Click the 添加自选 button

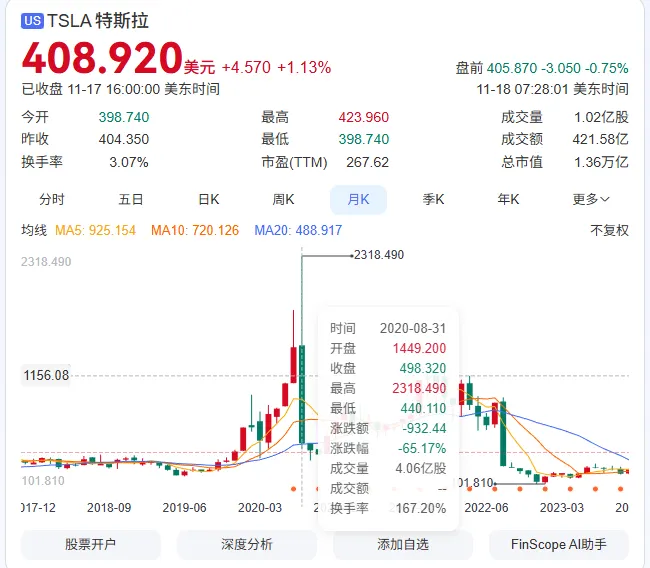click(x=403, y=544)
